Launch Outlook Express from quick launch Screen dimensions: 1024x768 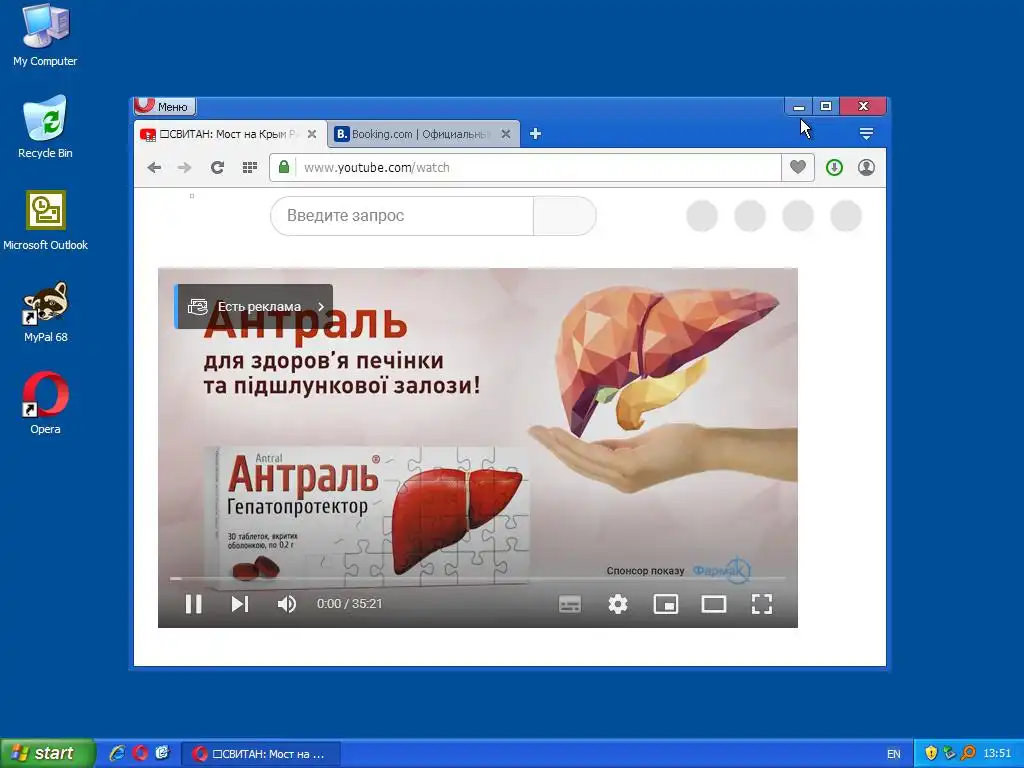pos(162,753)
